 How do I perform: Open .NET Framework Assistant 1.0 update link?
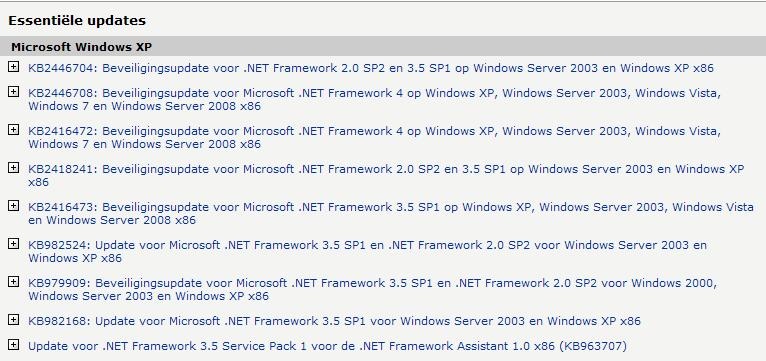click(327, 346)
